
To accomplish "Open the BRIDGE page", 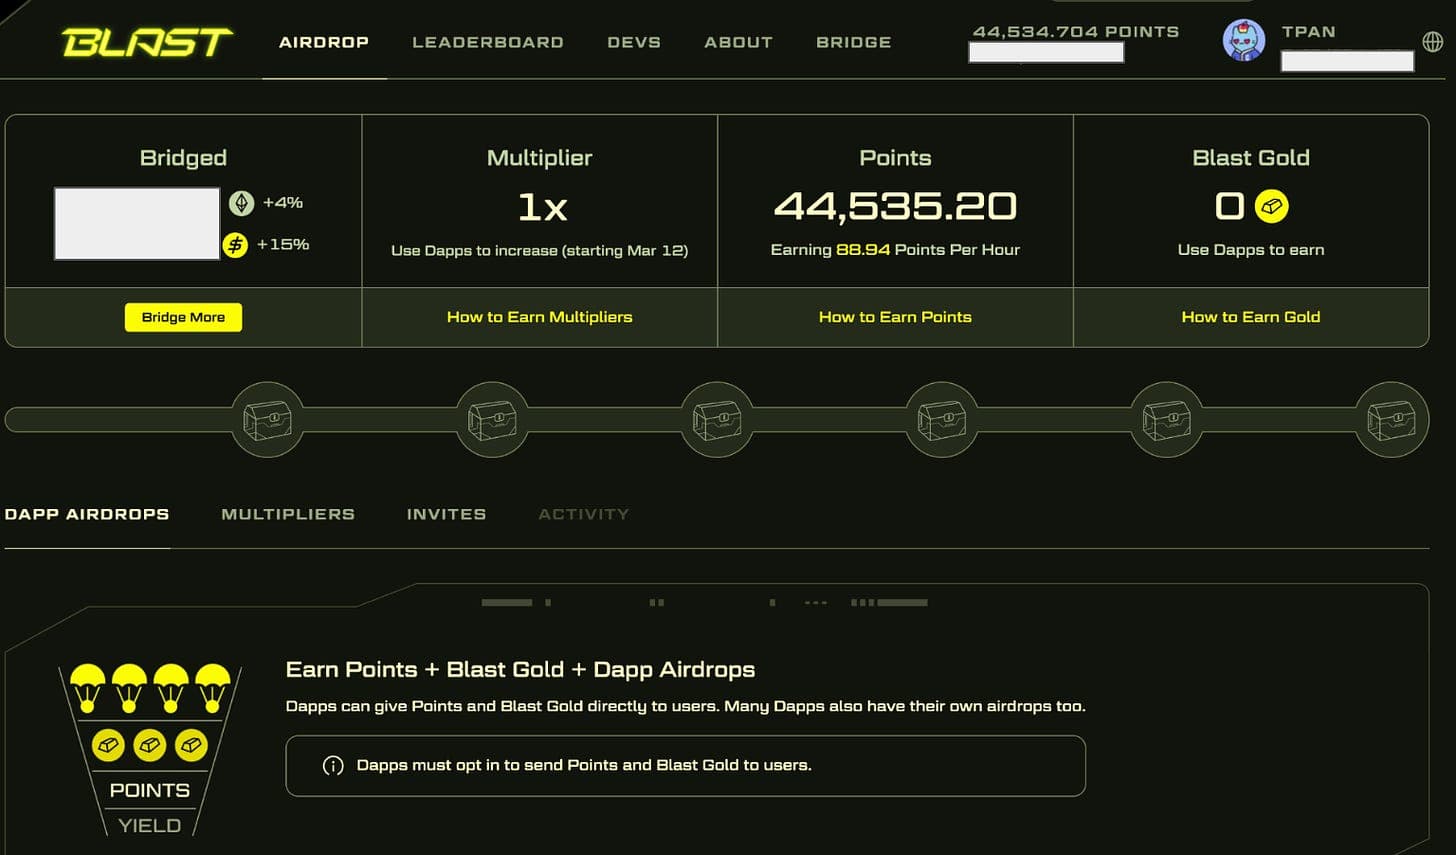I will click(x=853, y=42).
